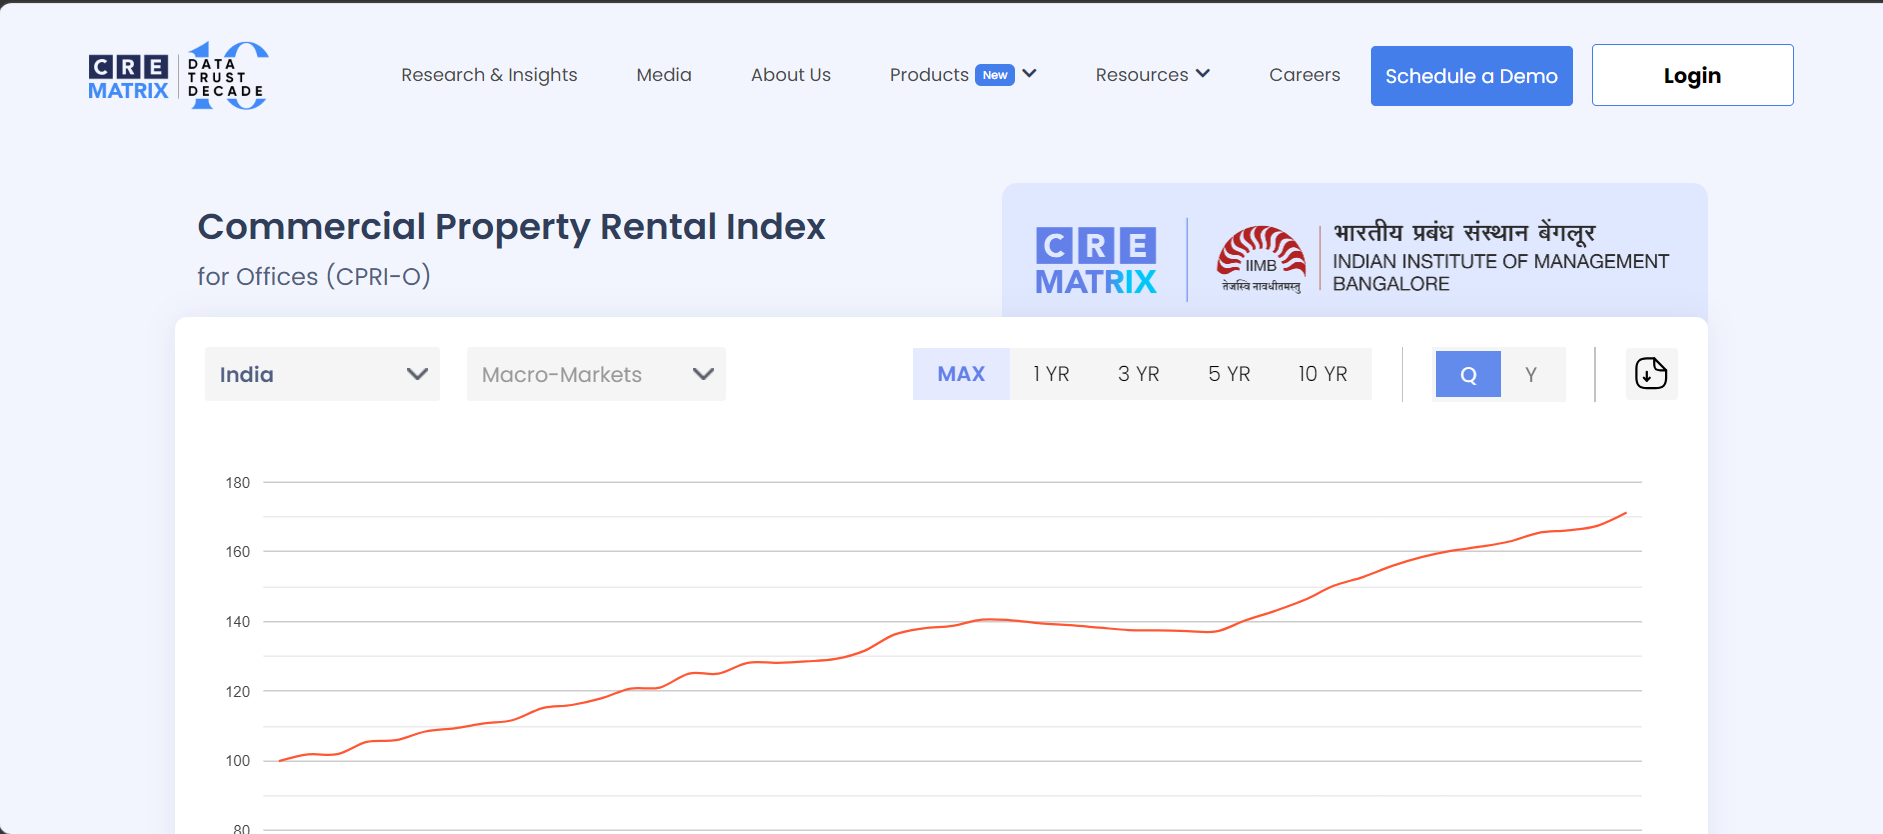Open the About Us page
The height and width of the screenshot is (834, 1883).
[x=791, y=75]
